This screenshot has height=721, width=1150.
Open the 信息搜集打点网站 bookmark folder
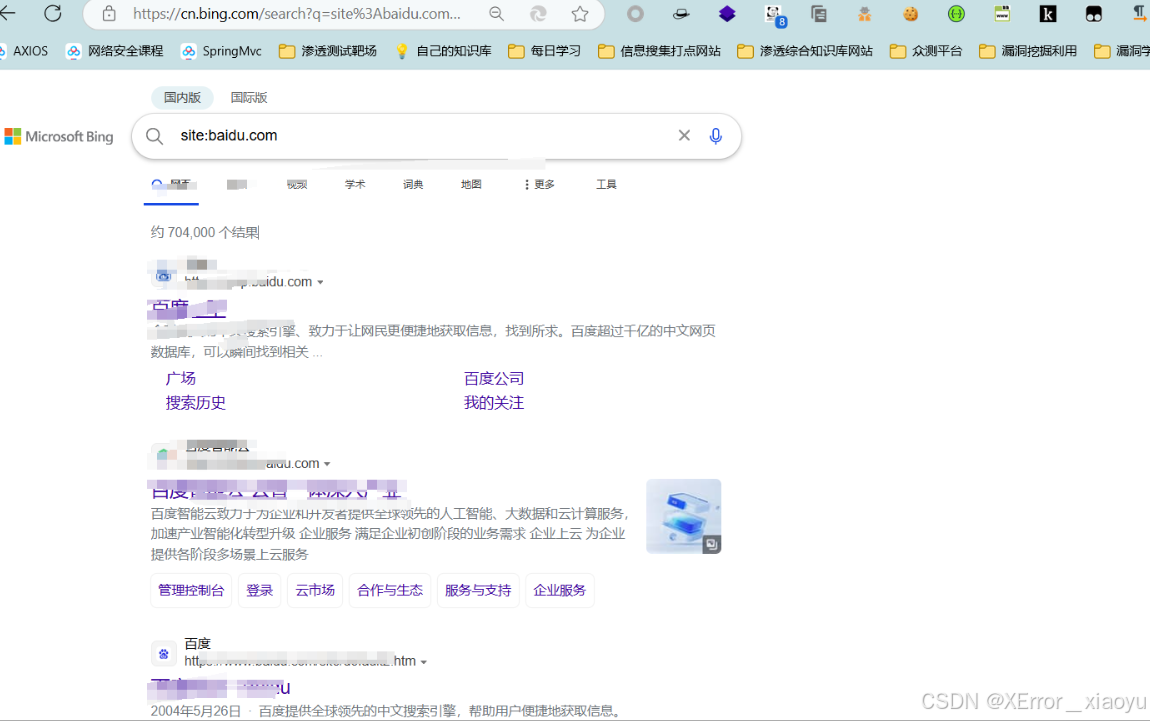pyautogui.click(x=659, y=51)
